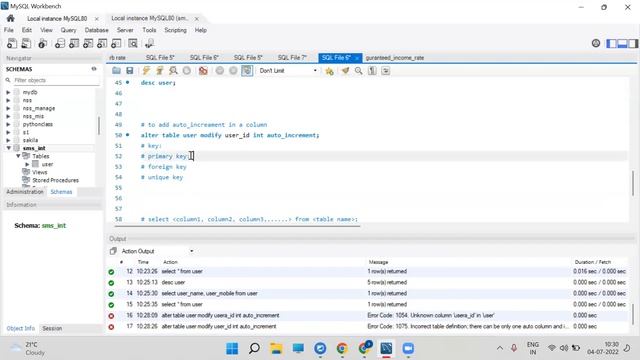
Task: Select the Views node under sms_int
Action: (x=39, y=172)
